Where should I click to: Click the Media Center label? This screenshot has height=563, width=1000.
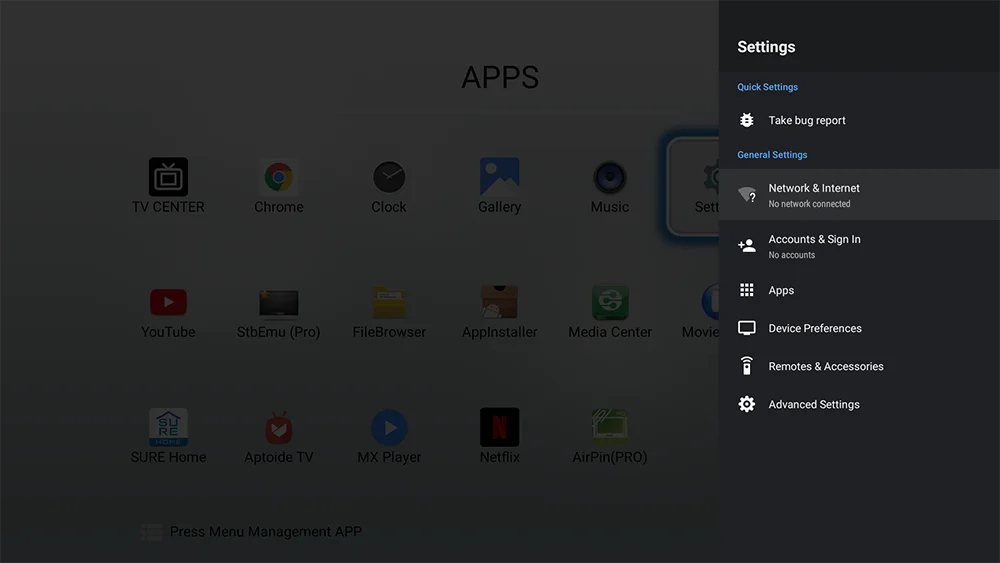click(610, 332)
